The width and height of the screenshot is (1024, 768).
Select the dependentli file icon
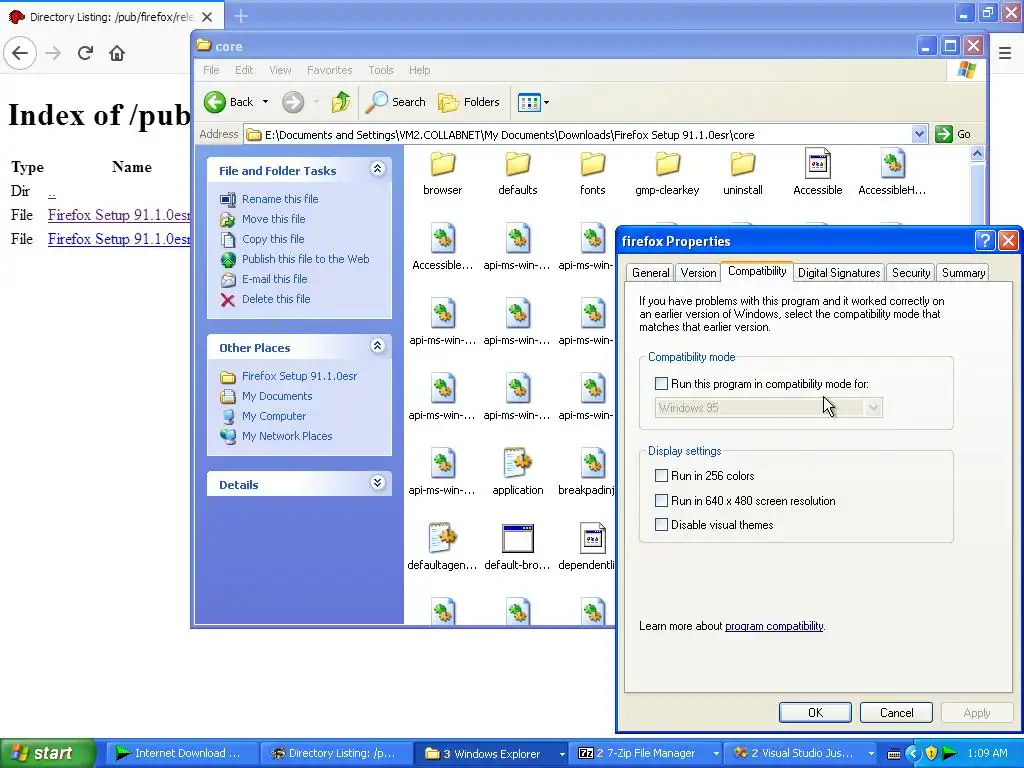pyautogui.click(x=593, y=538)
